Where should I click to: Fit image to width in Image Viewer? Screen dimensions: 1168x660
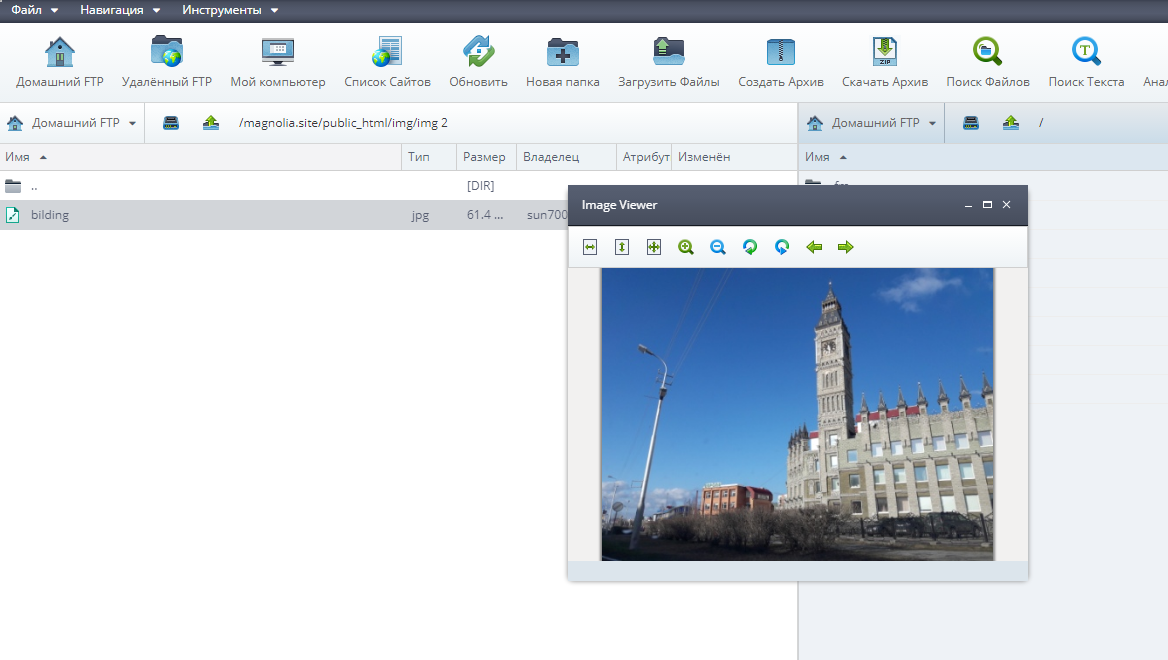(590, 247)
